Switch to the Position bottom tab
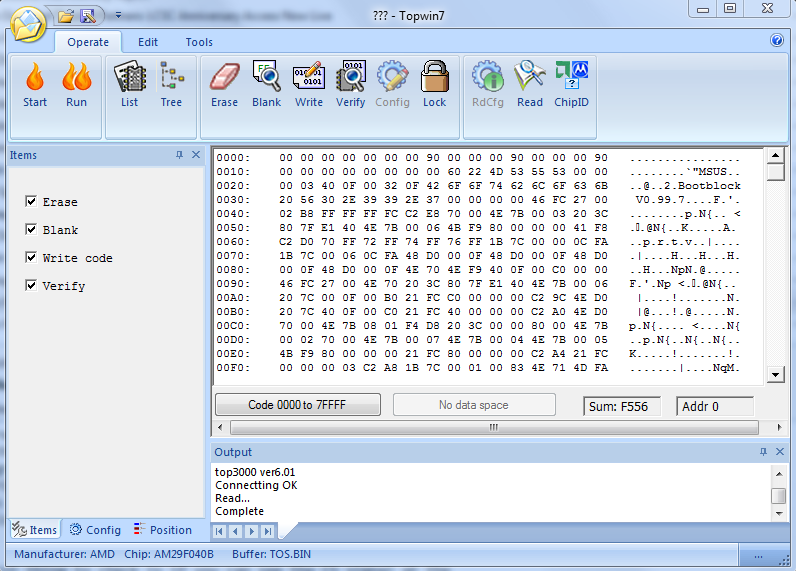This screenshot has width=796, height=571. (x=163, y=530)
